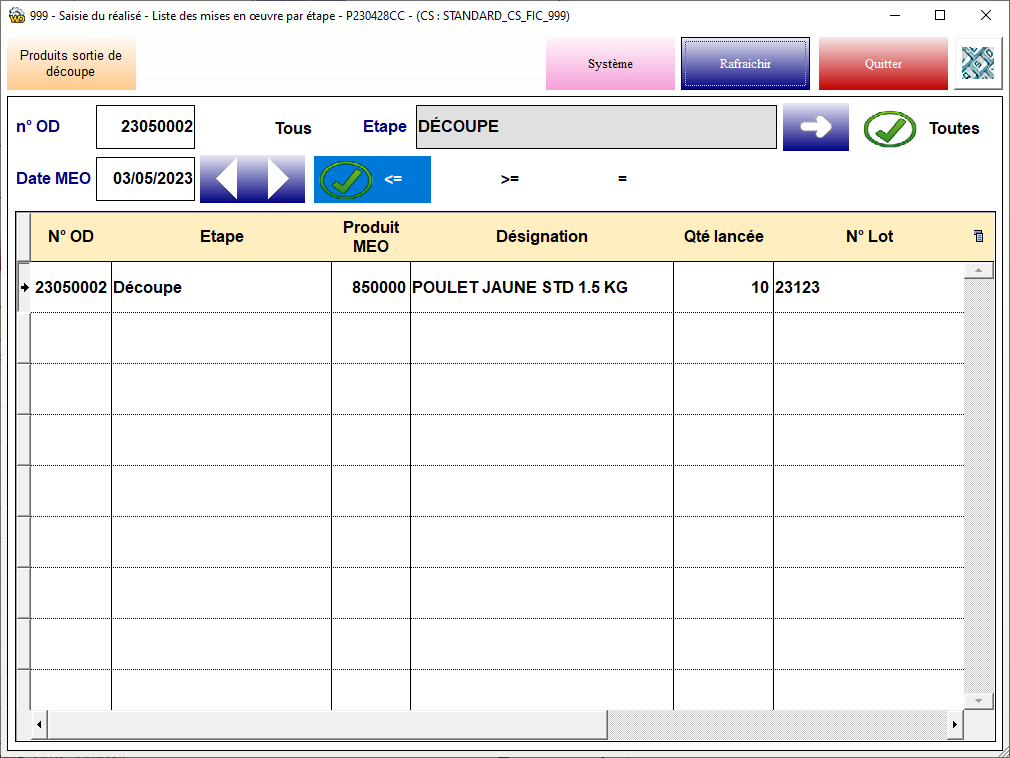Click the application icon in the title bar
Screen dimensions: 1010x758
(16, 16)
